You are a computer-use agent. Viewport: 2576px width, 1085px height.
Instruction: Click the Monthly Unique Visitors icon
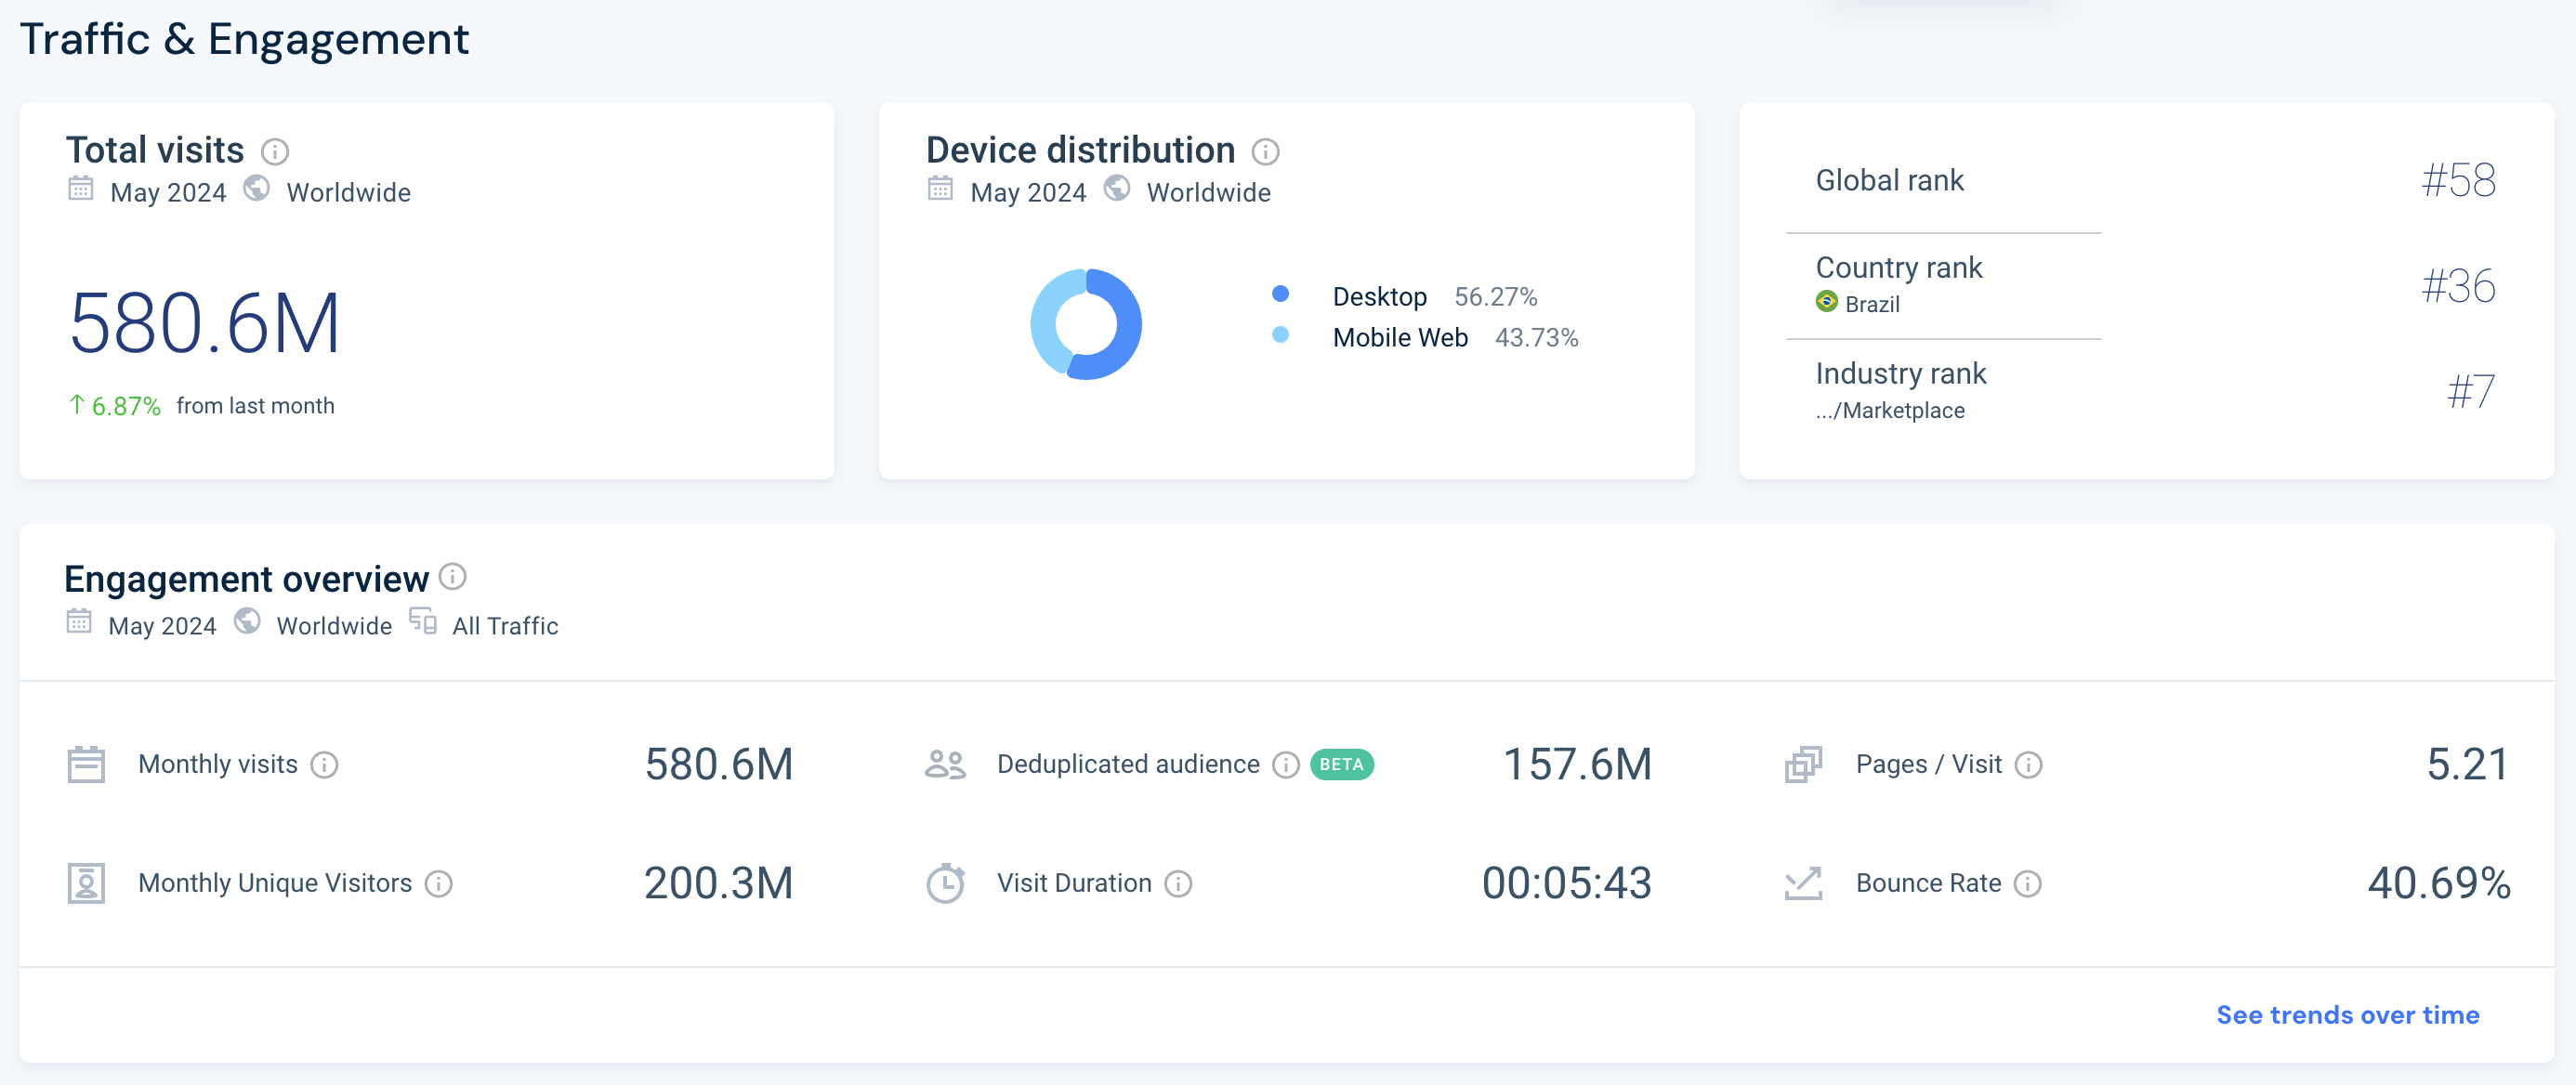point(87,882)
